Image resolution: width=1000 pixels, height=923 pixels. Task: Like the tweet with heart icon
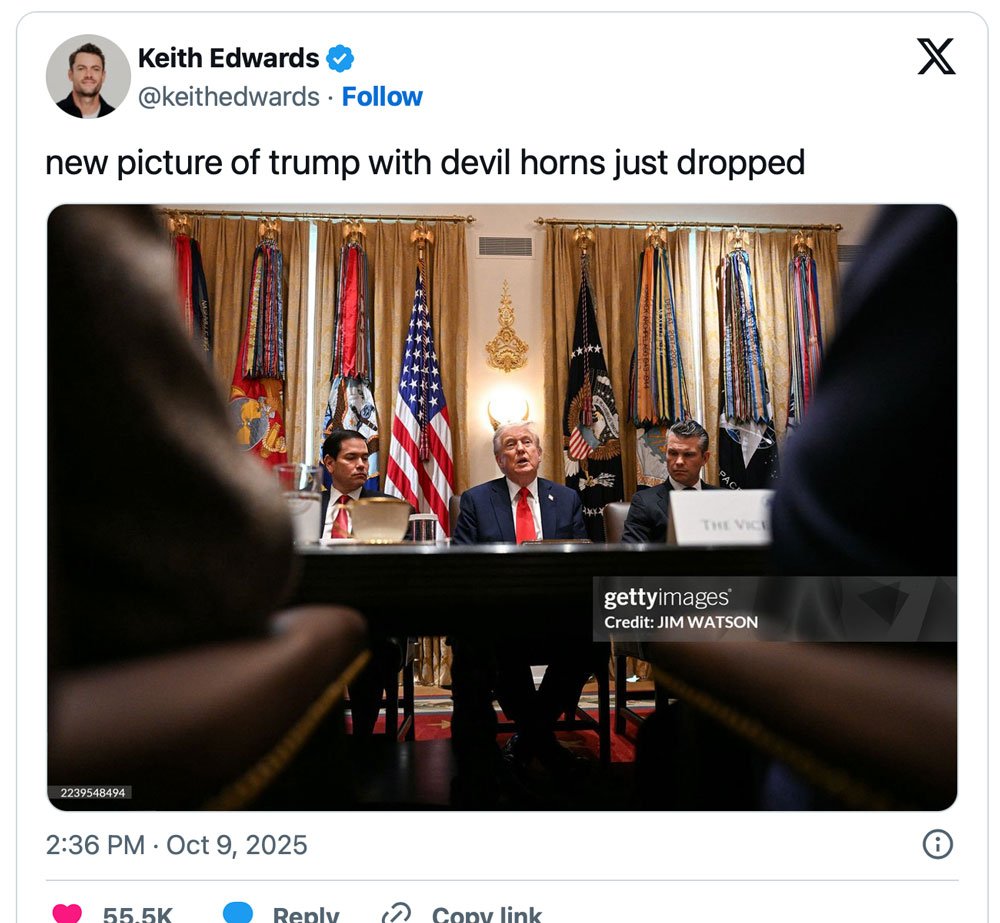[67, 913]
